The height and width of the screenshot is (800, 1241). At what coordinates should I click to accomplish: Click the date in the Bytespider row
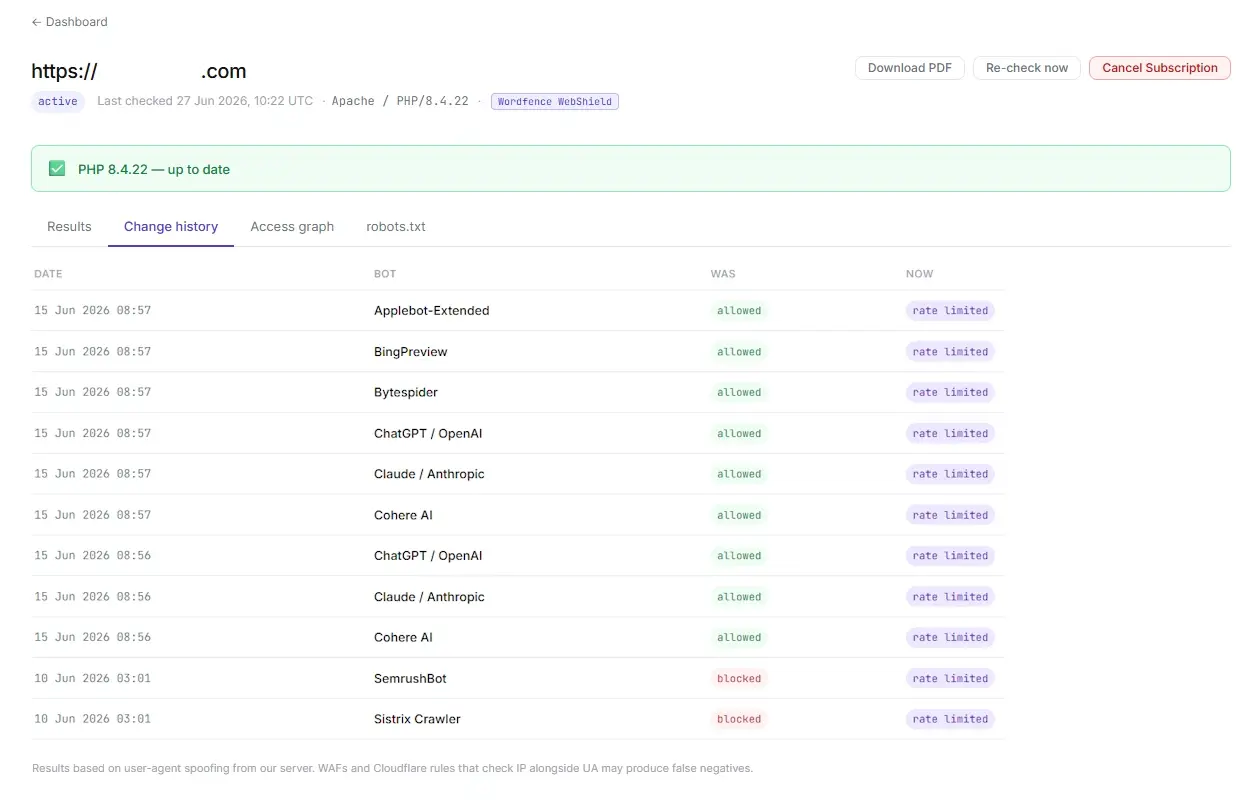point(92,393)
